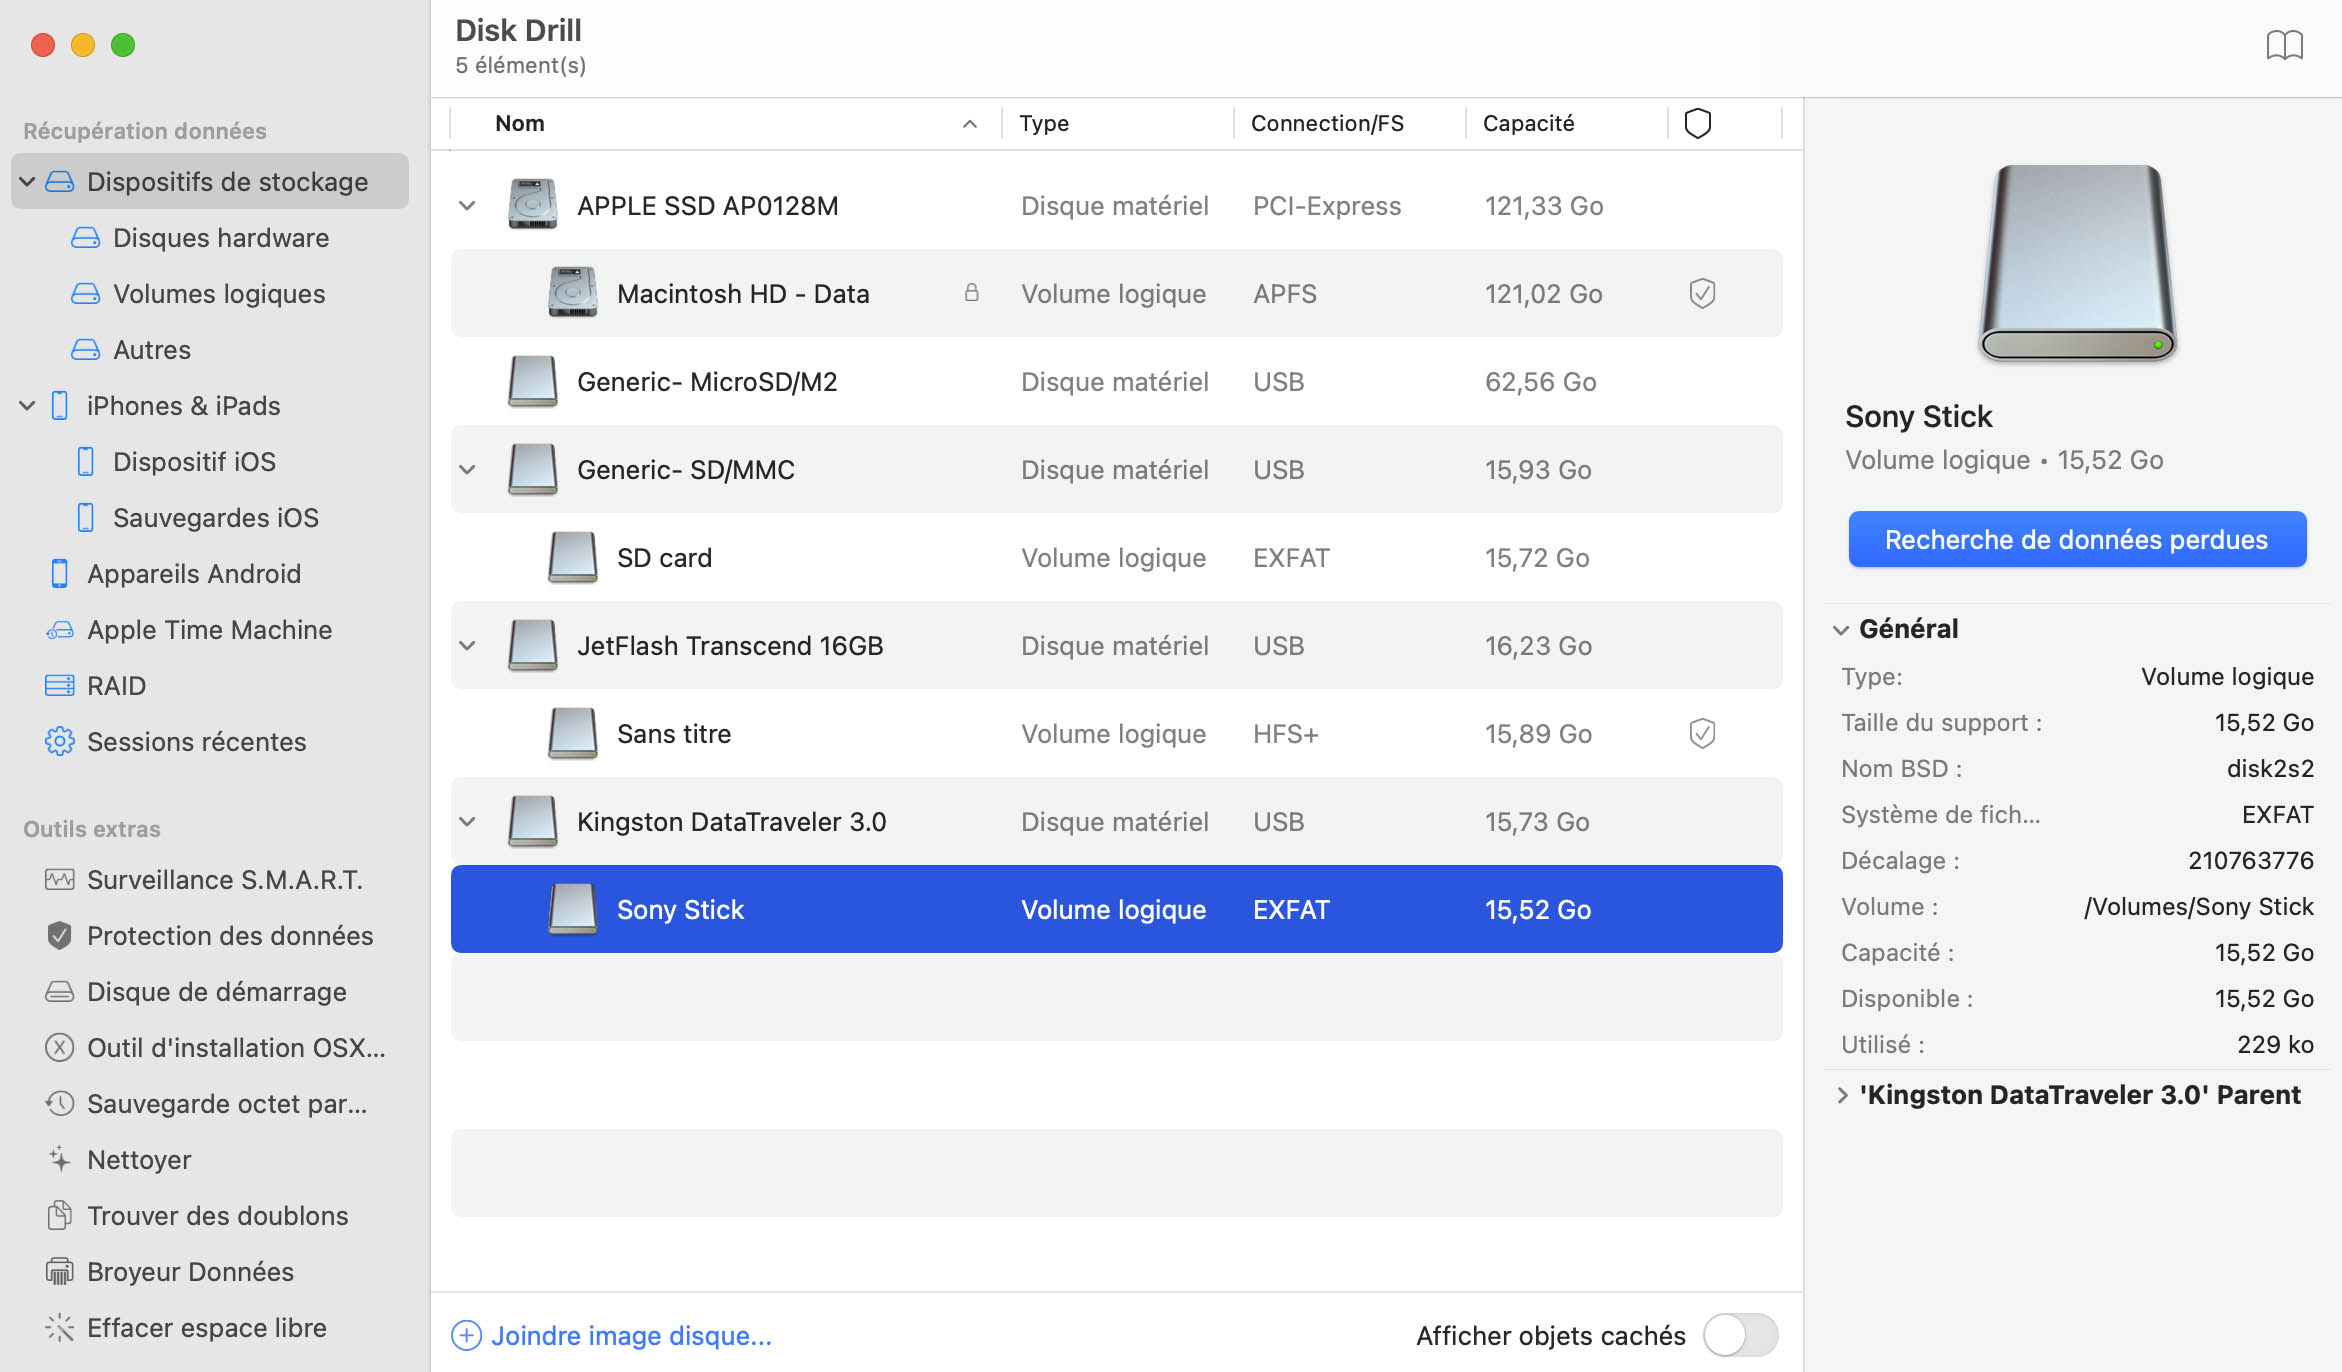Click the disk2s2 BSD name value
This screenshot has width=2342, height=1372.
click(2270, 768)
